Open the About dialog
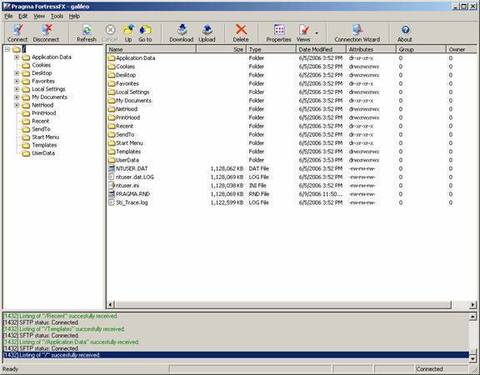This screenshot has height=375, width=480. 405,33
